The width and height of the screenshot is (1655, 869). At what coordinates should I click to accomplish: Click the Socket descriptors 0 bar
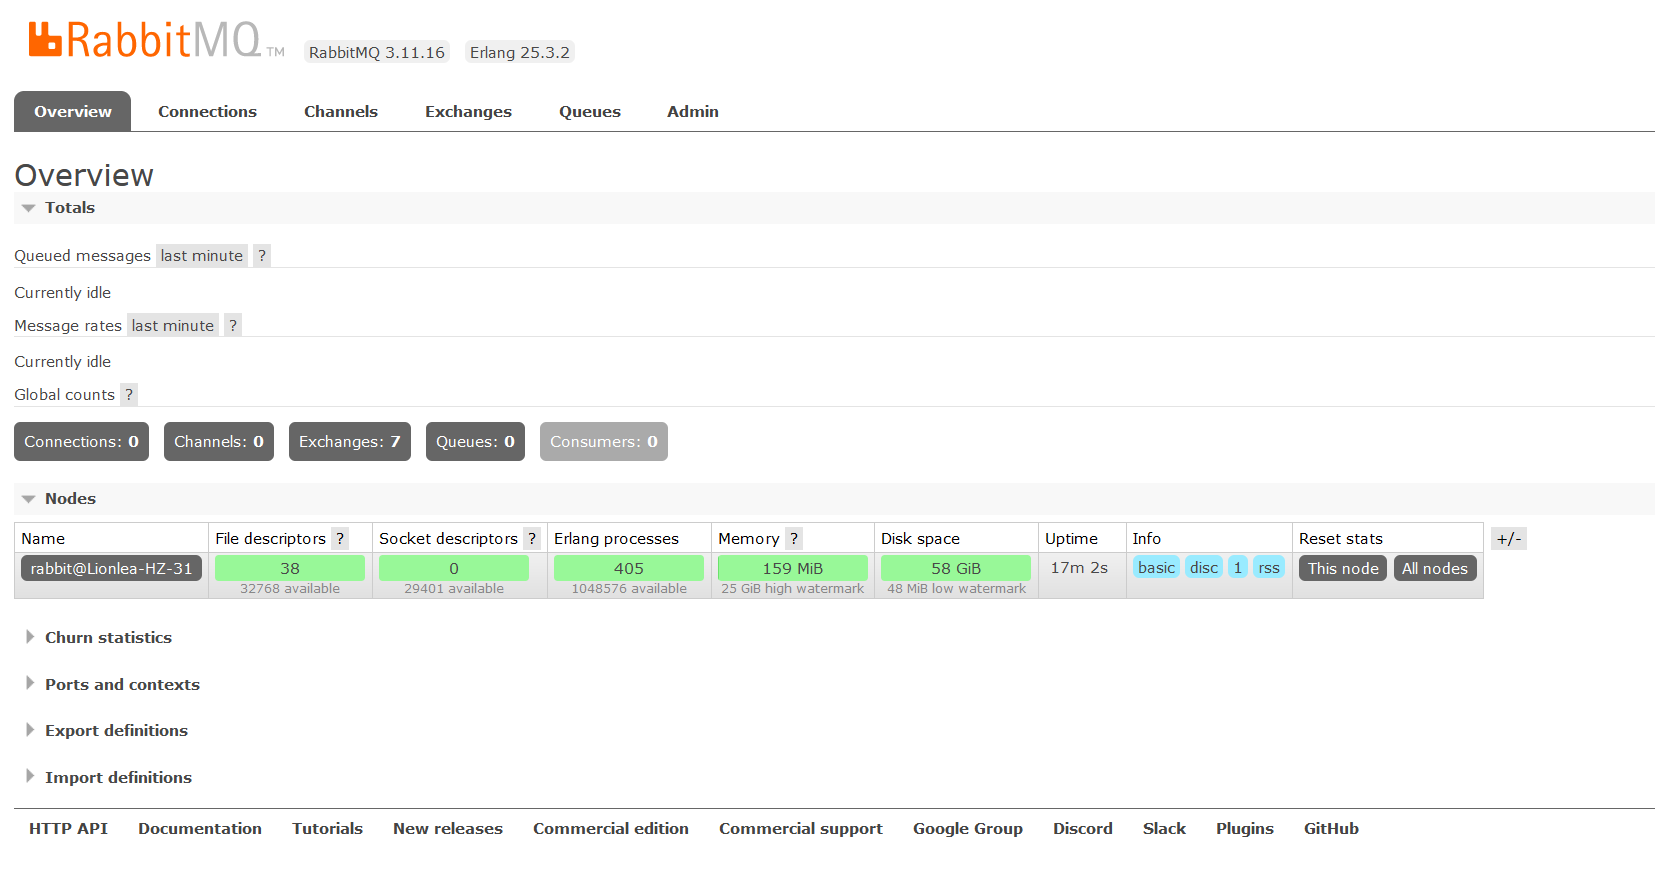454,568
